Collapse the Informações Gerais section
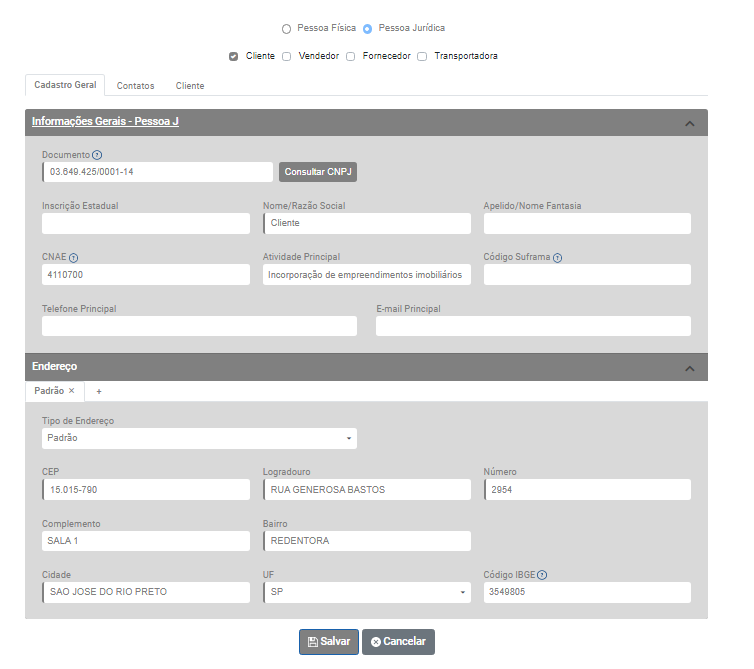 point(689,123)
